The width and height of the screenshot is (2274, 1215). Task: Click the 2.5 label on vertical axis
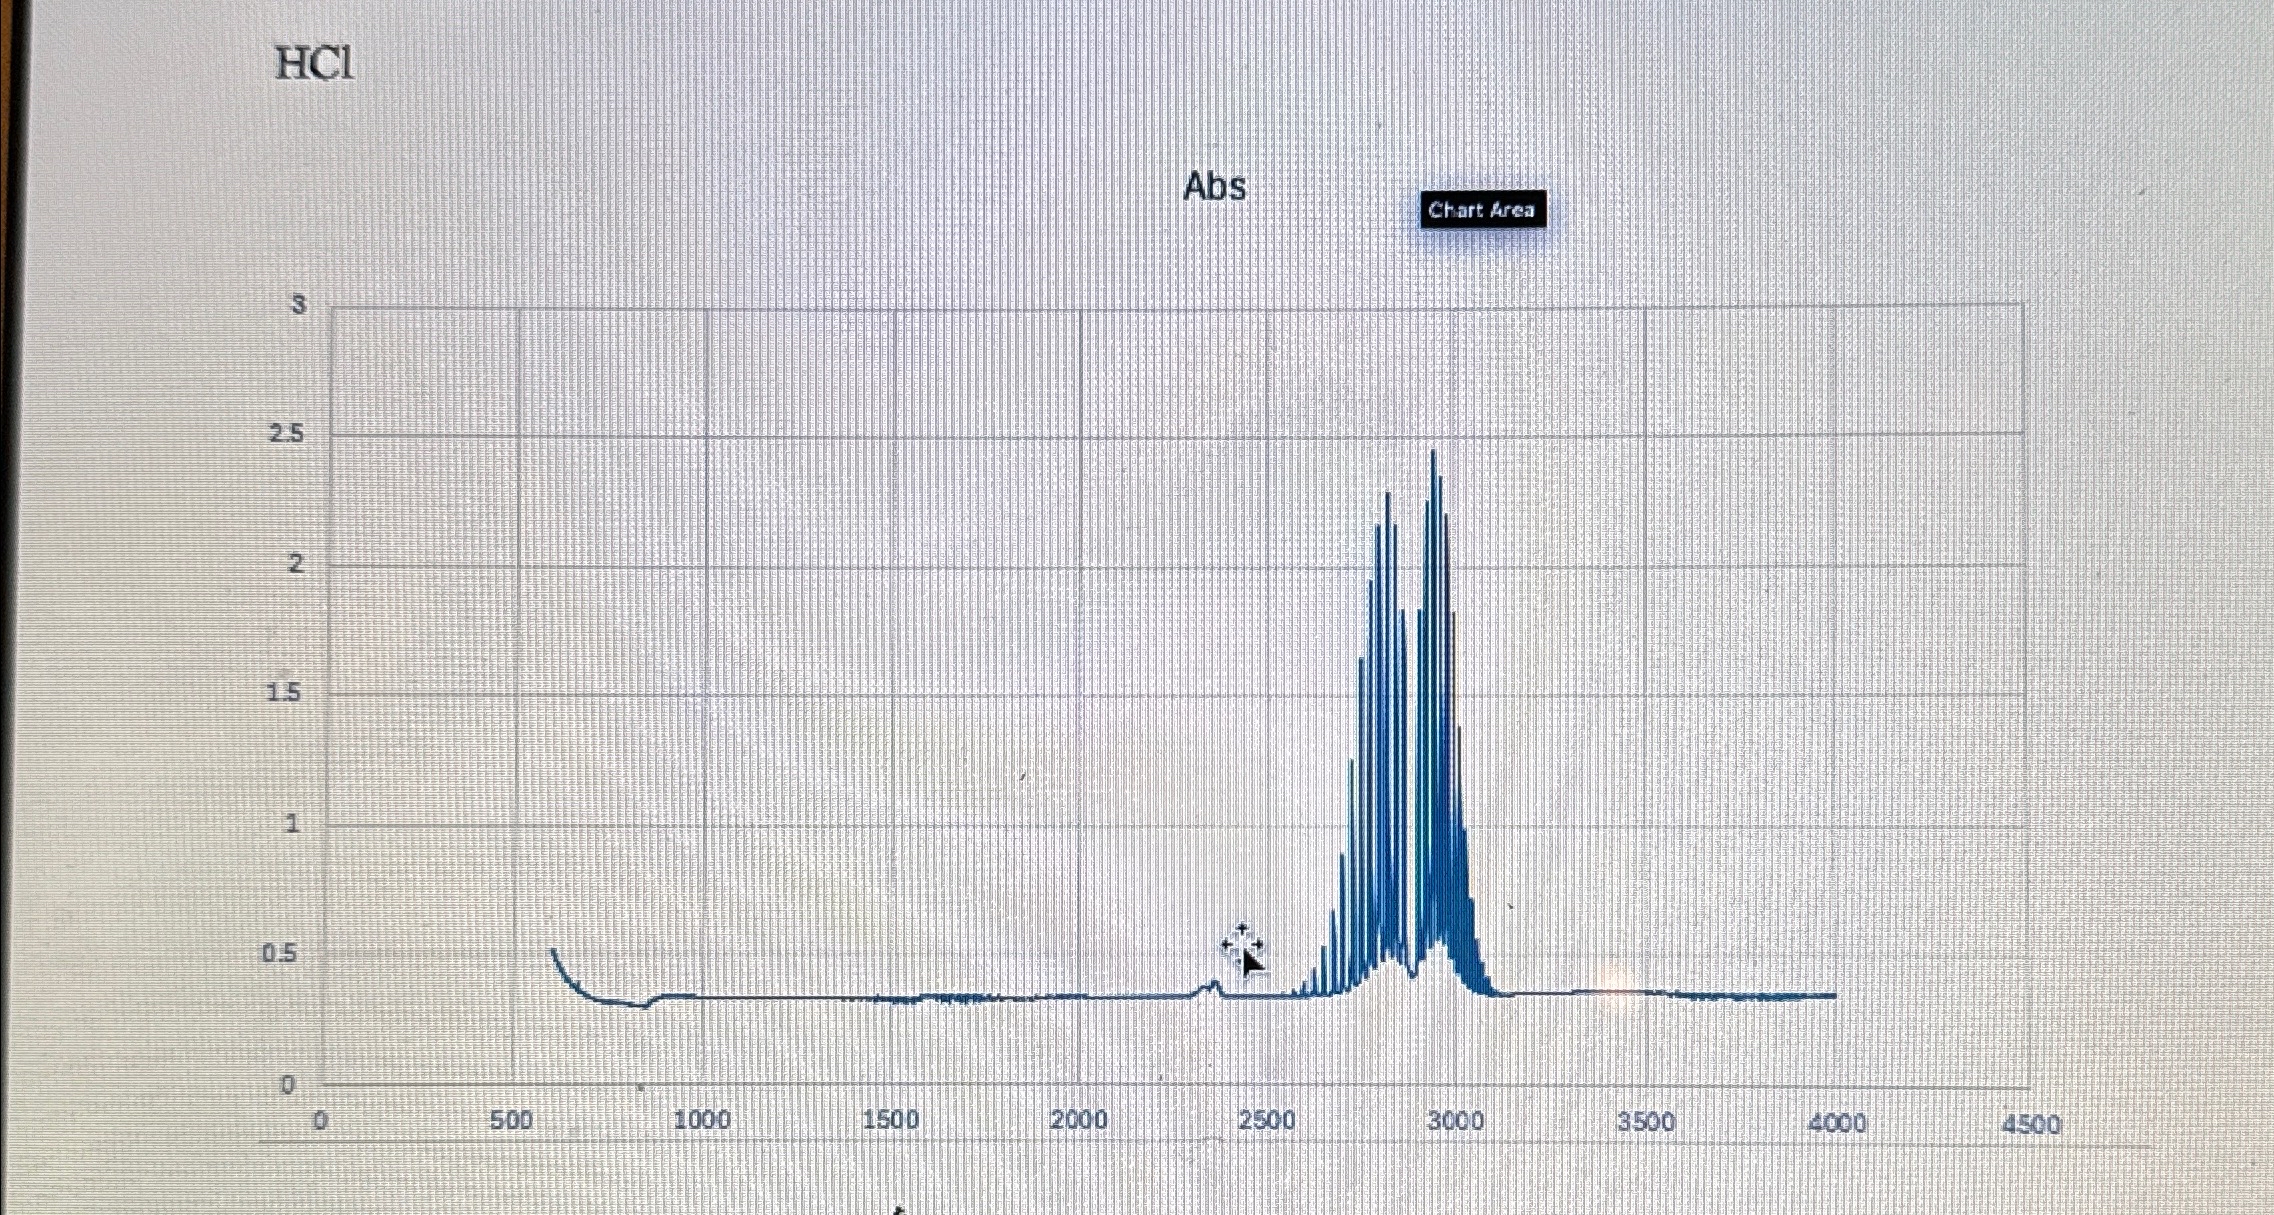coord(285,434)
